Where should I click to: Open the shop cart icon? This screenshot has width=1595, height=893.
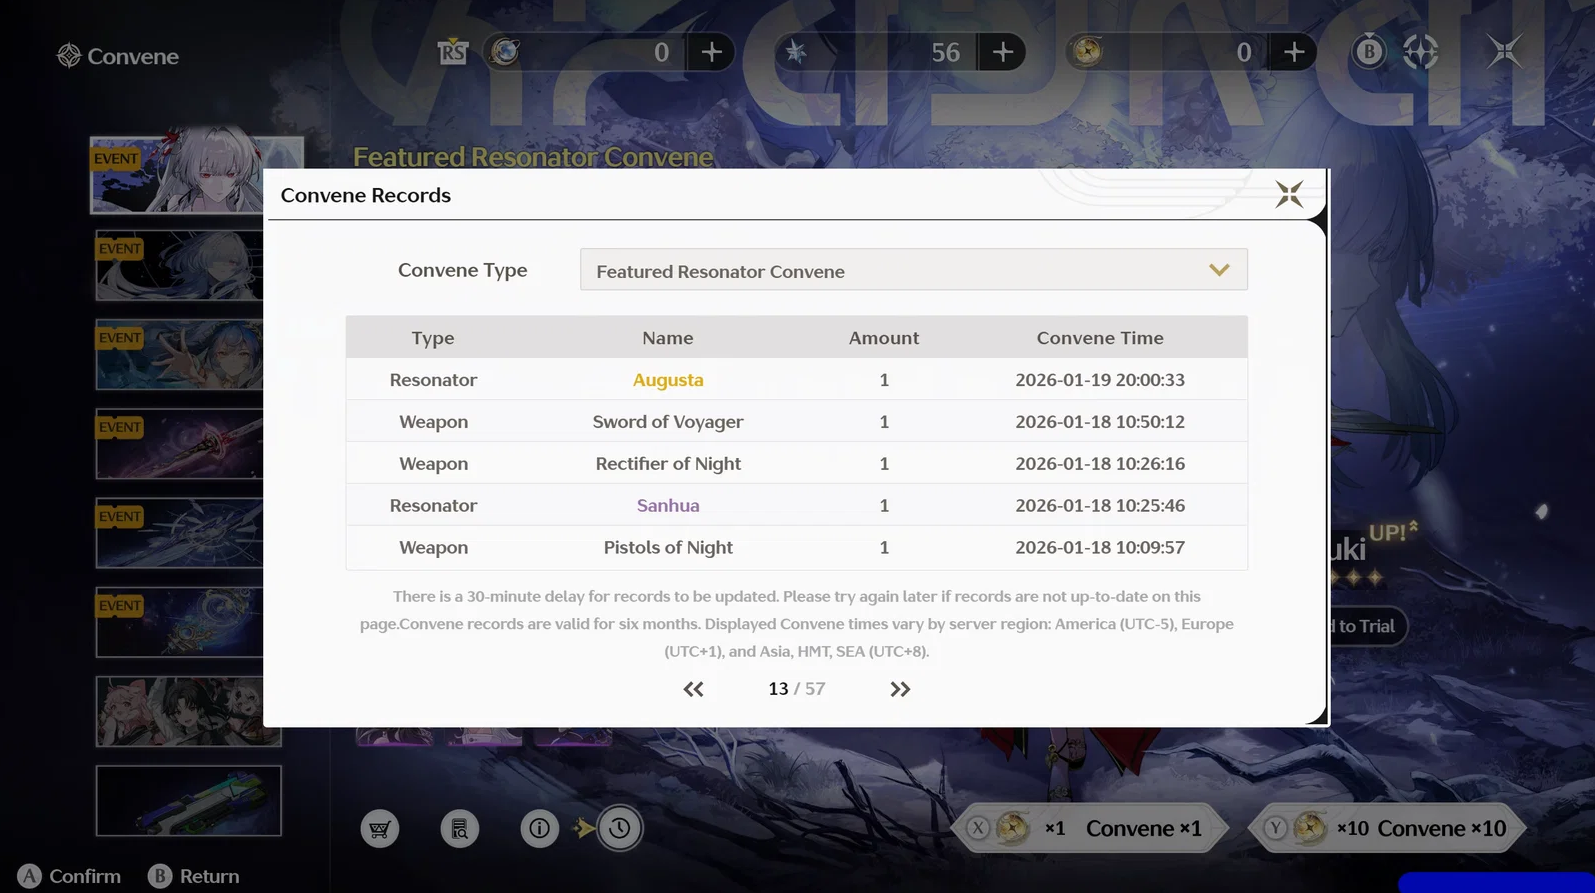pyautogui.click(x=380, y=829)
